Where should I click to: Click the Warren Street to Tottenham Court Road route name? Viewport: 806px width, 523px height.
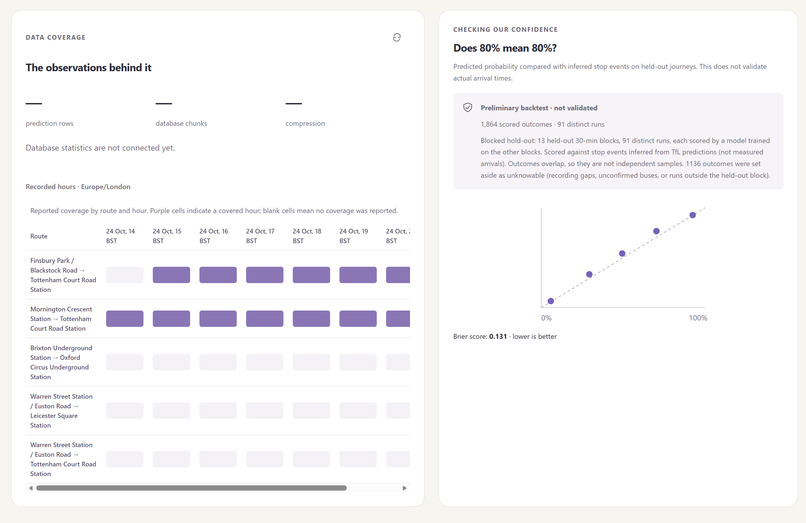63,459
